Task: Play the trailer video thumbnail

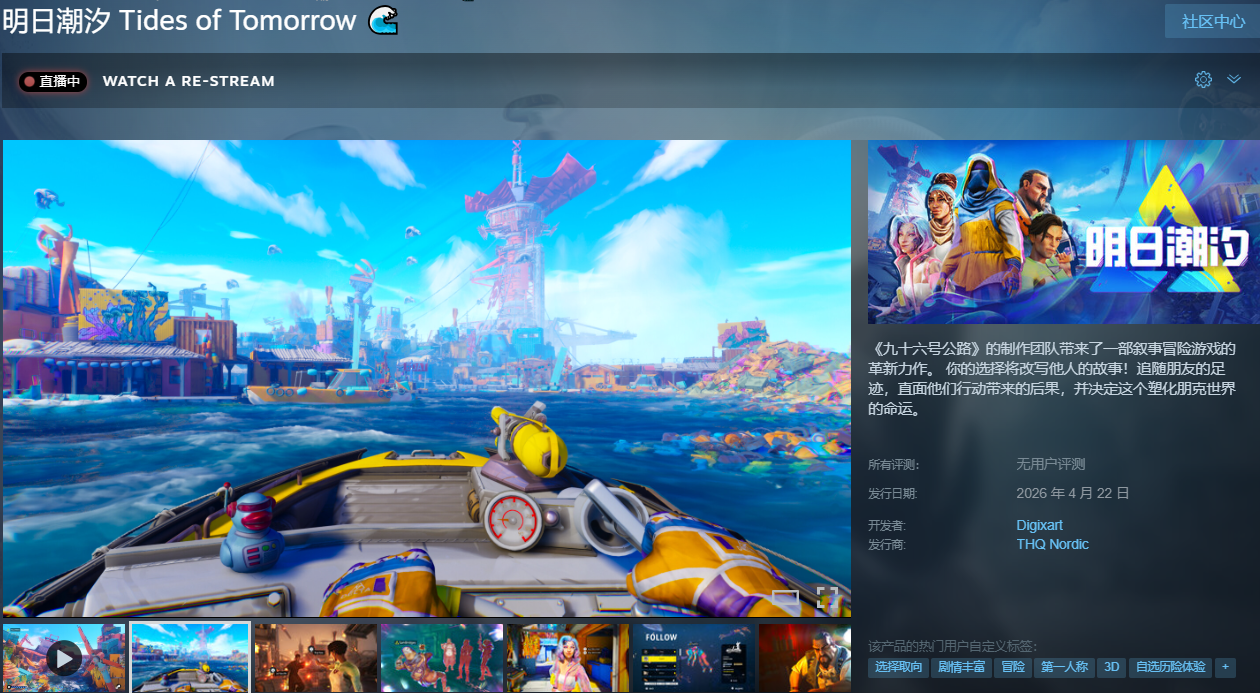Action: (64, 657)
